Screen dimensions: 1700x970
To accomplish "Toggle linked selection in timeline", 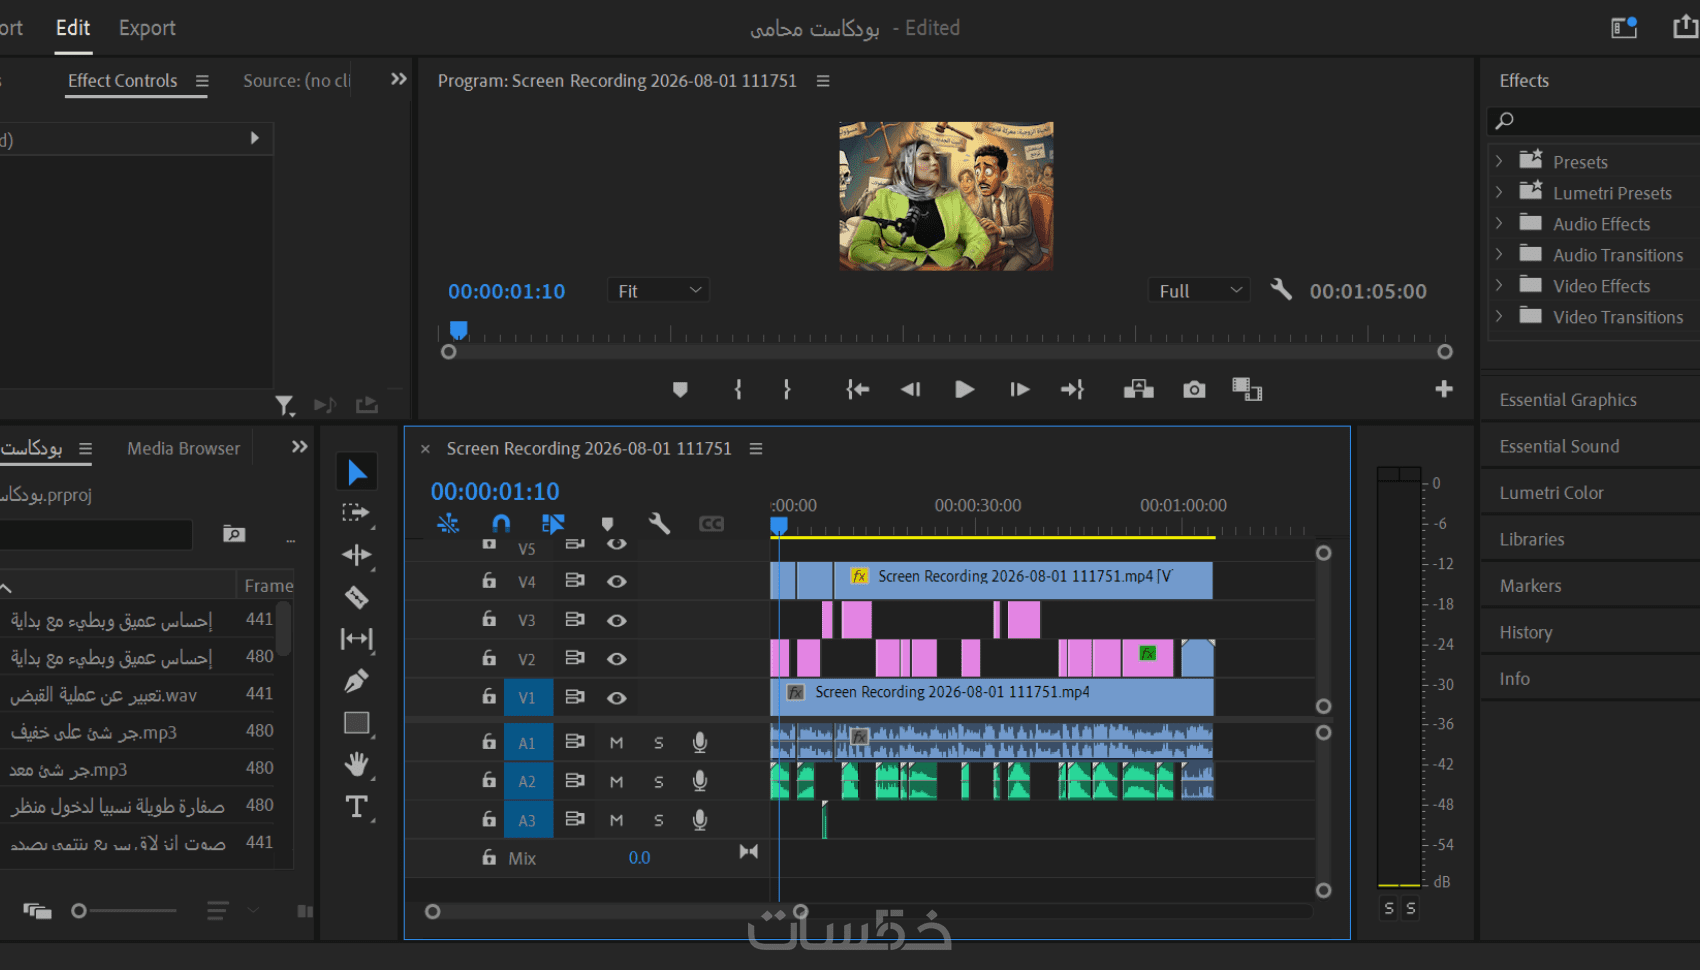I will click(553, 523).
